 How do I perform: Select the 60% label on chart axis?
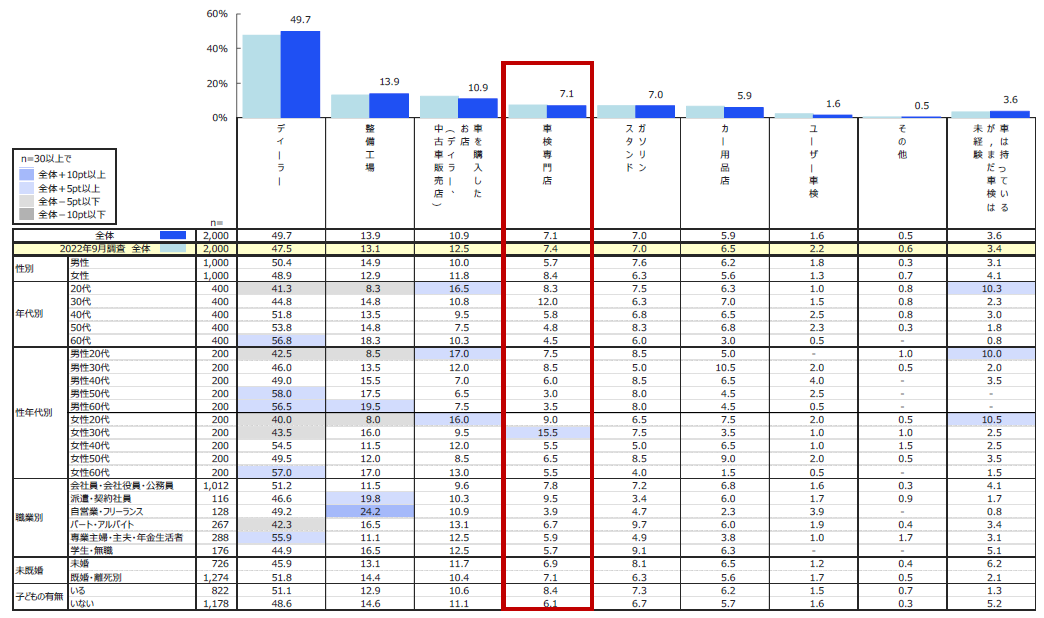pos(216,14)
